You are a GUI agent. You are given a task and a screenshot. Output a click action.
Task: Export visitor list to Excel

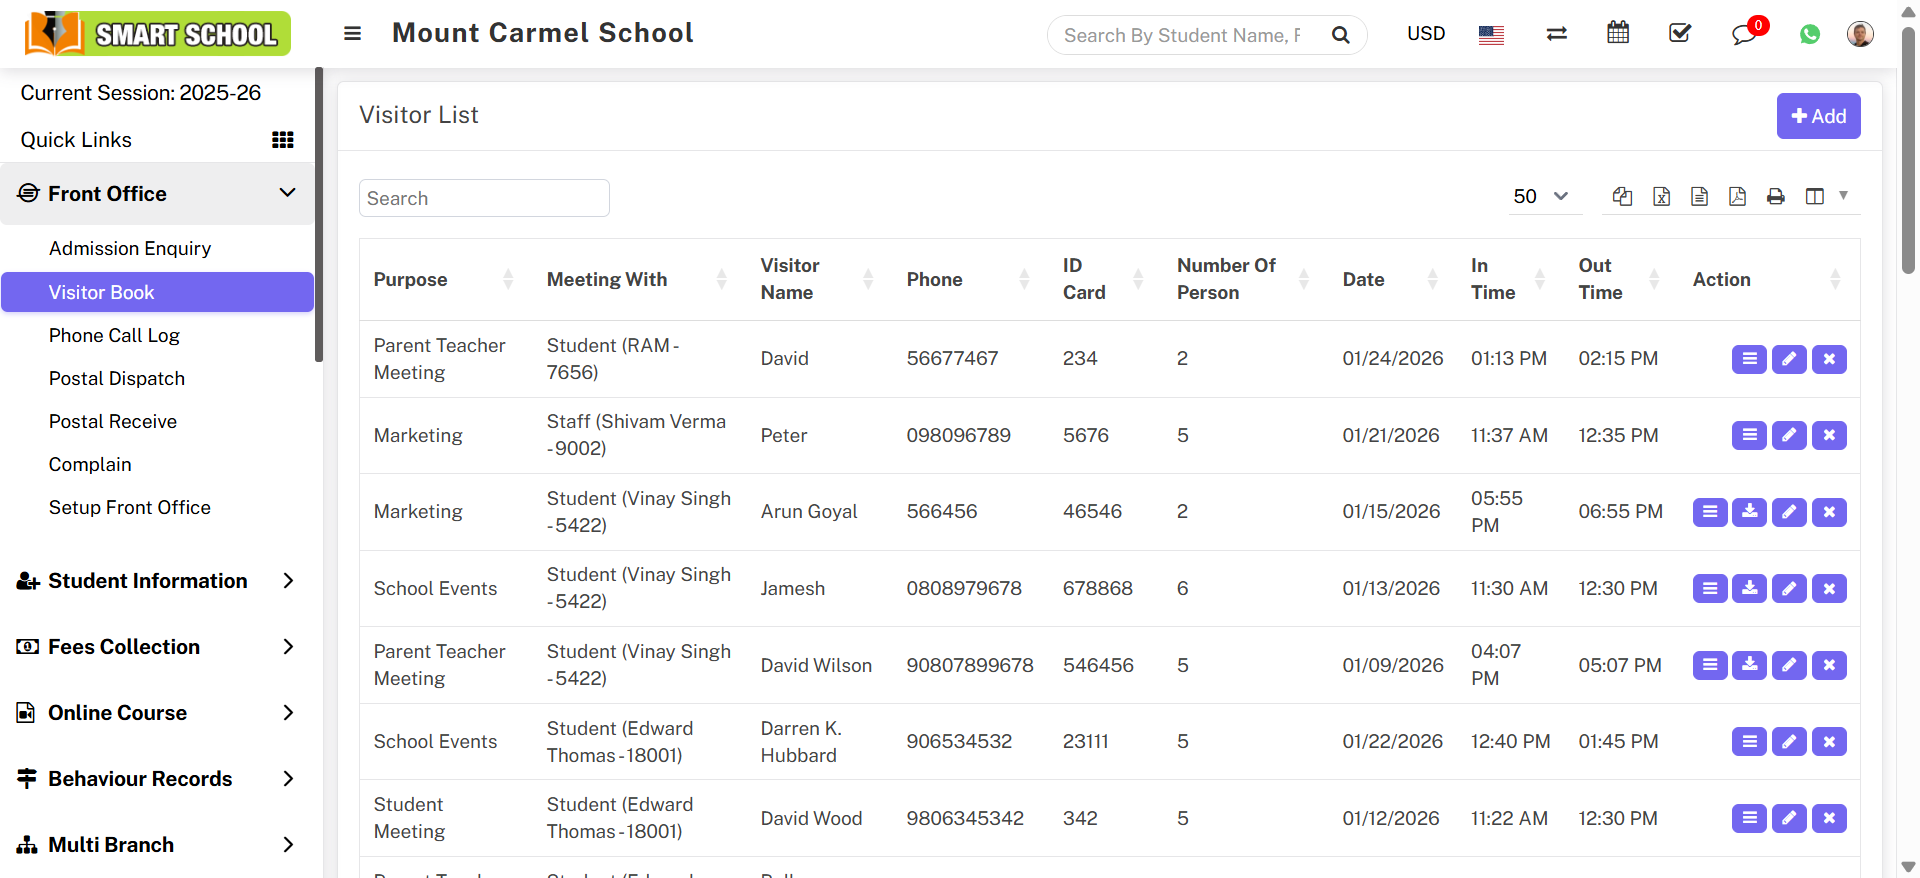(1661, 197)
